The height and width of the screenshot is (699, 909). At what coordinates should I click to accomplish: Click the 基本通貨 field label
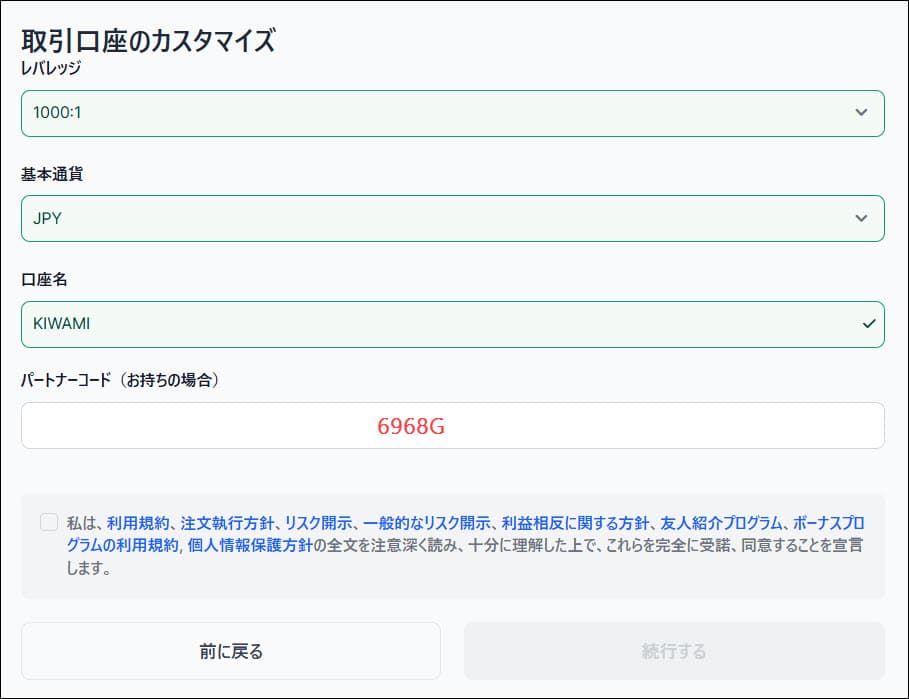[52, 174]
